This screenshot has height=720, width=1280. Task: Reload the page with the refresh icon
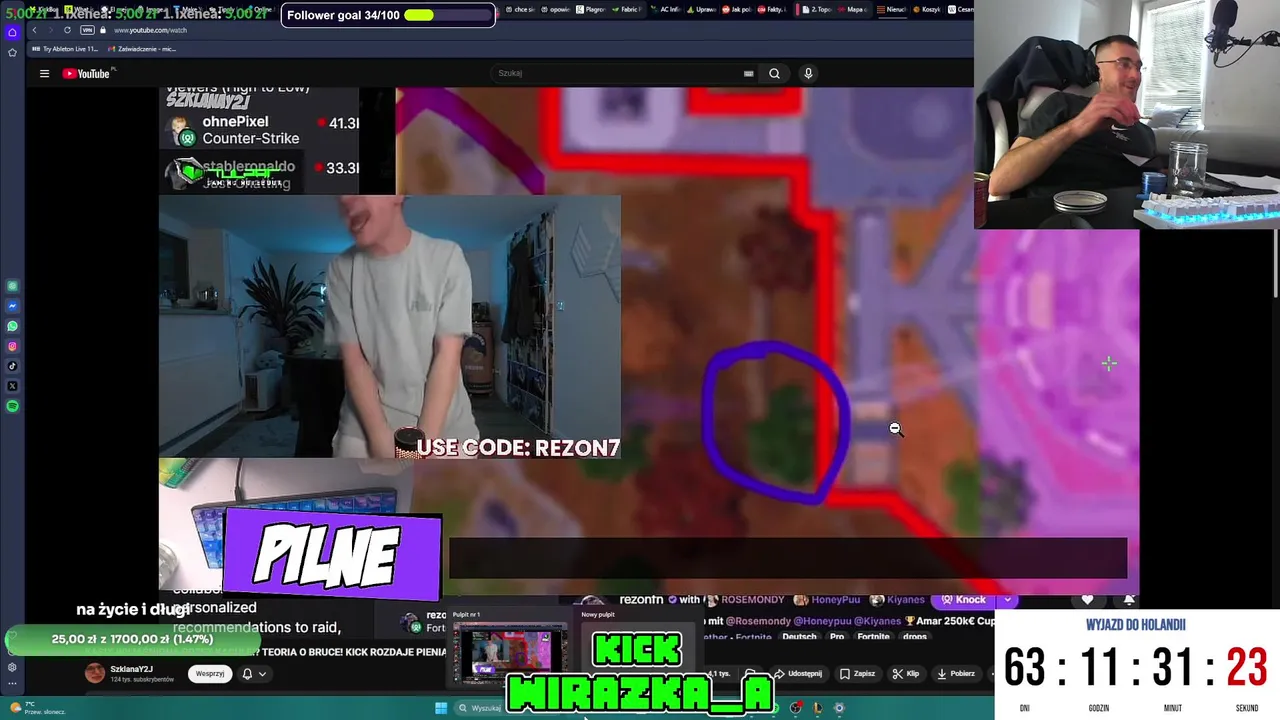67,30
